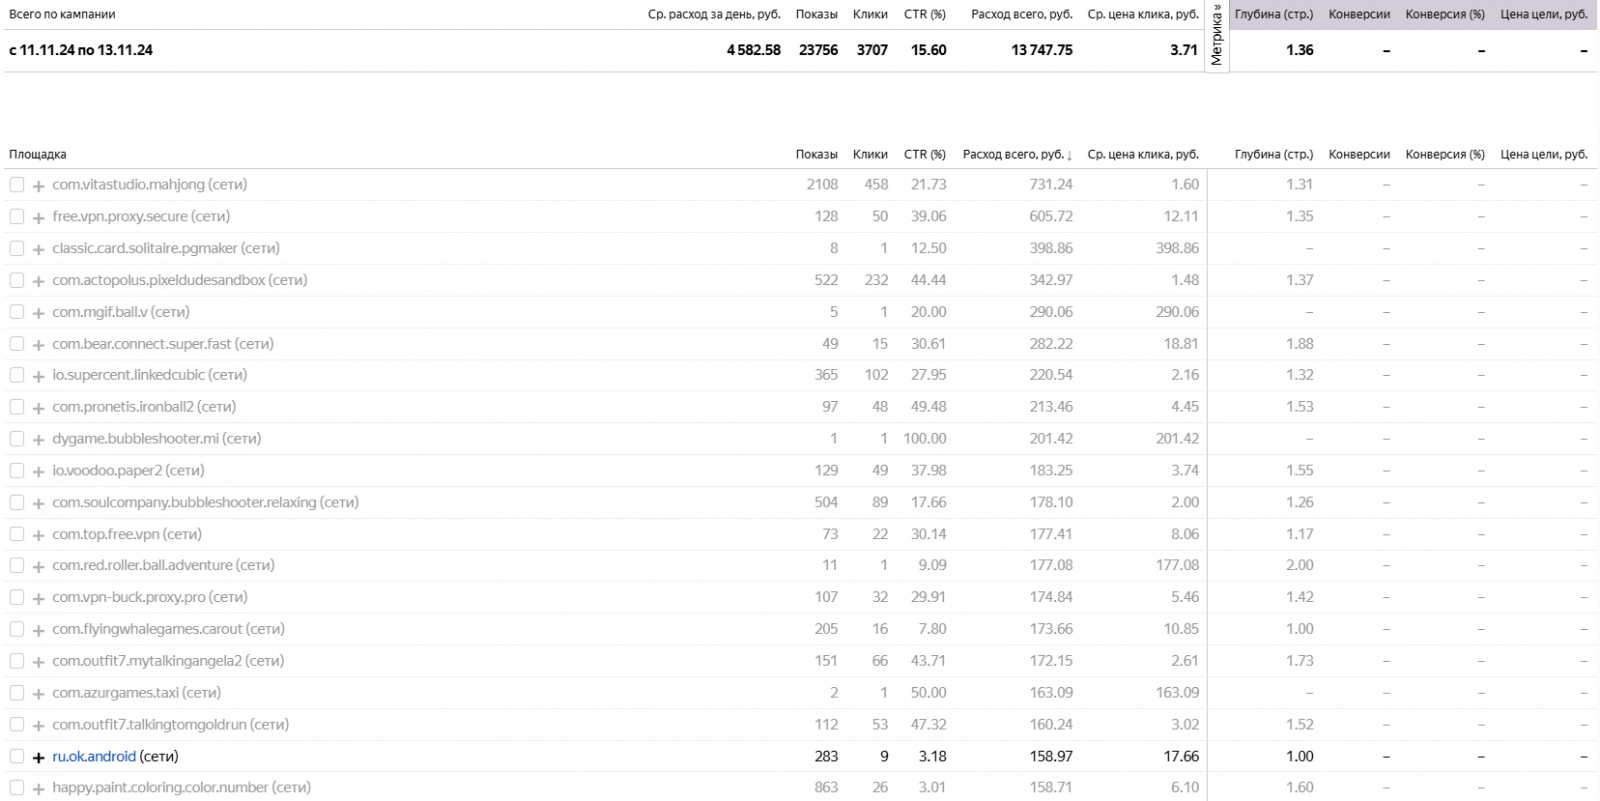This screenshot has height=801, width=1600.
Task: Click the com.outfit7.talkingtomgoldrun site name
Action: 150,724
